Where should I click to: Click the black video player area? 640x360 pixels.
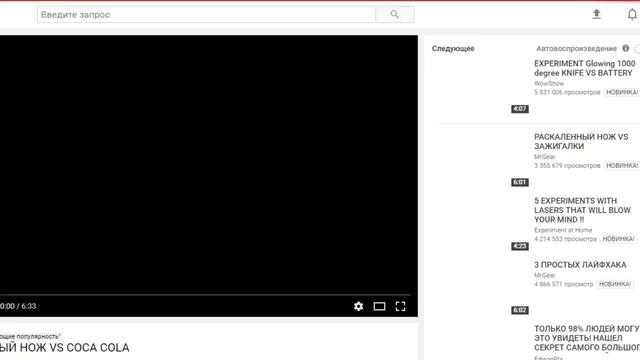(x=209, y=163)
